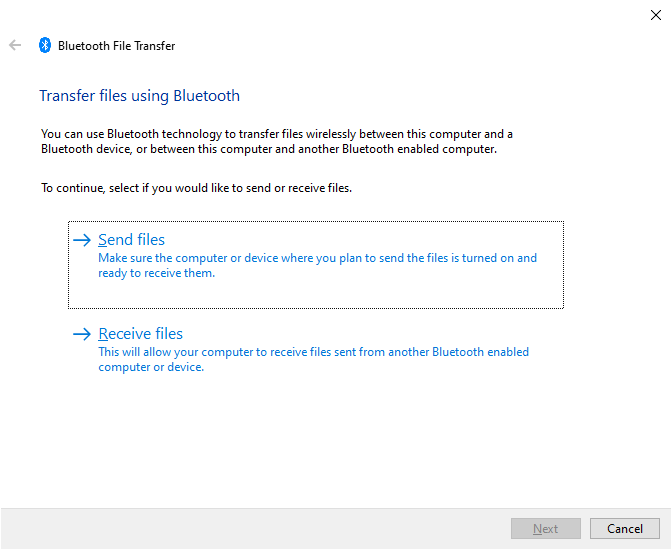Screen dimensions: 672x550
Task: Click the arrow icon beside Receive files
Action: [82, 334]
